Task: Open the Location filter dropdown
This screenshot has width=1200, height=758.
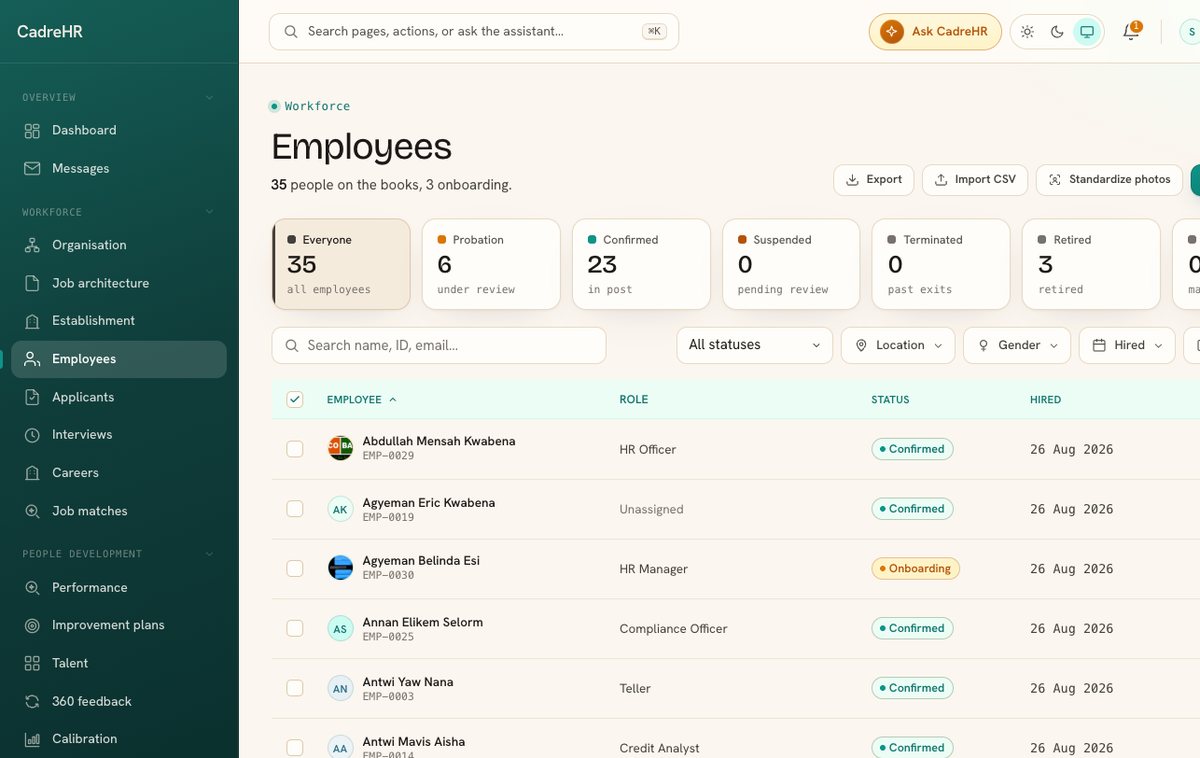Action: click(x=898, y=345)
